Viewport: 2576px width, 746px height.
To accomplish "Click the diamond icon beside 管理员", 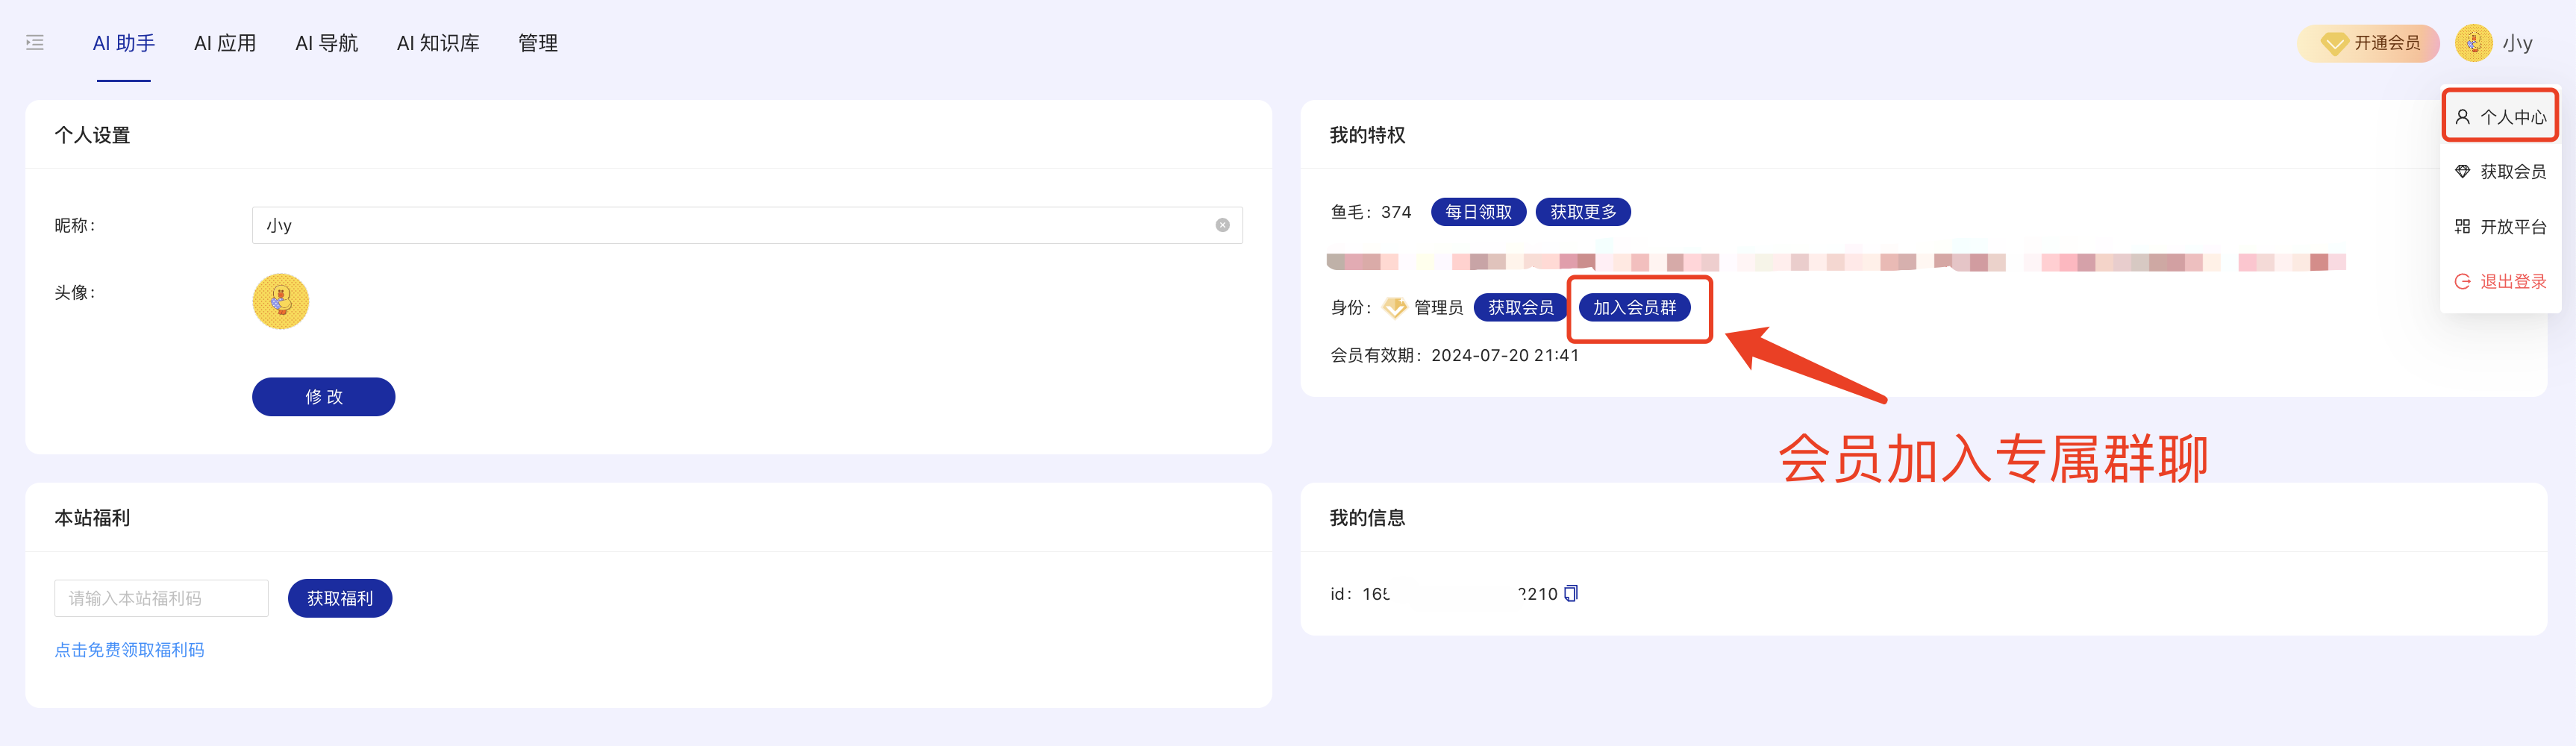I will [1394, 308].
